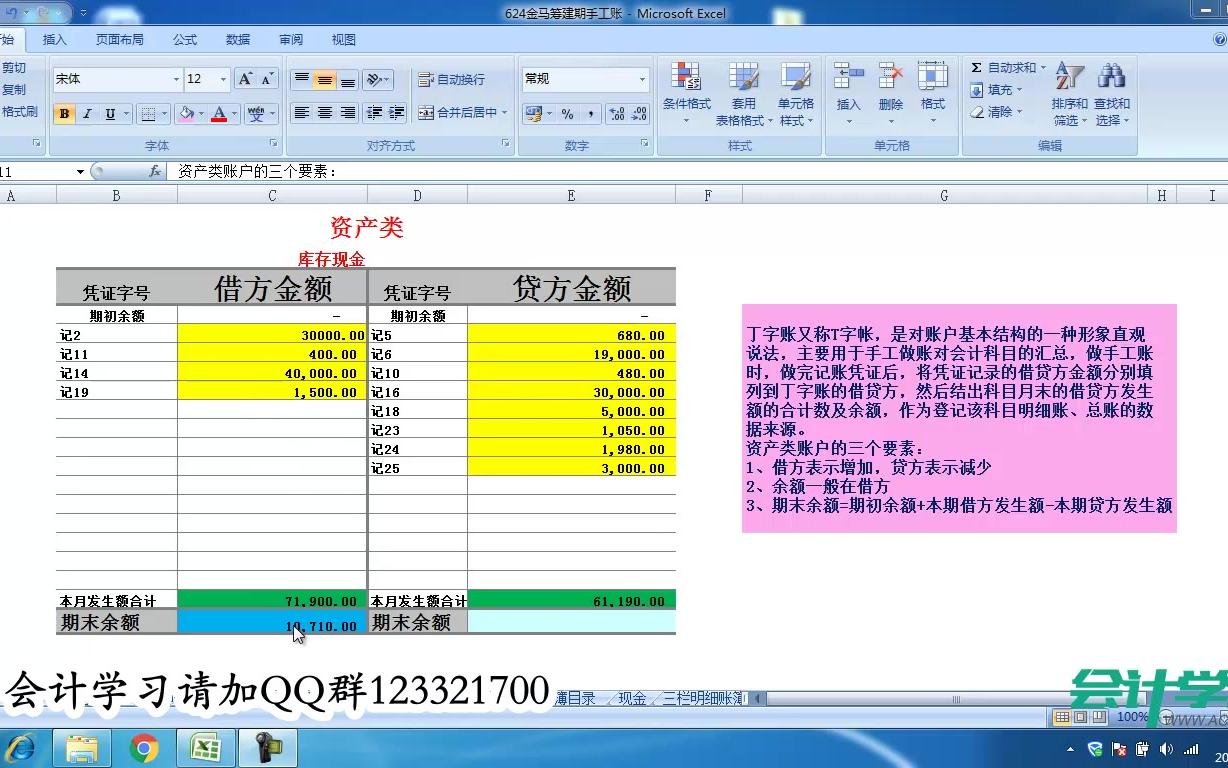Open Chrome from the taskbar
1228x768 pixels.
143,748
